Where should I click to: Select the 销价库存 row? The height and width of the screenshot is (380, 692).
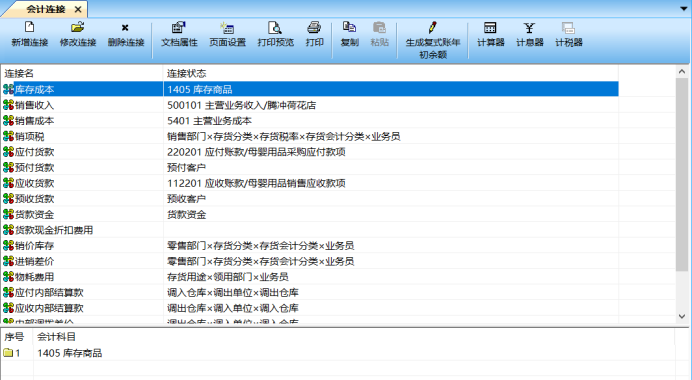(x=310, y=245)
